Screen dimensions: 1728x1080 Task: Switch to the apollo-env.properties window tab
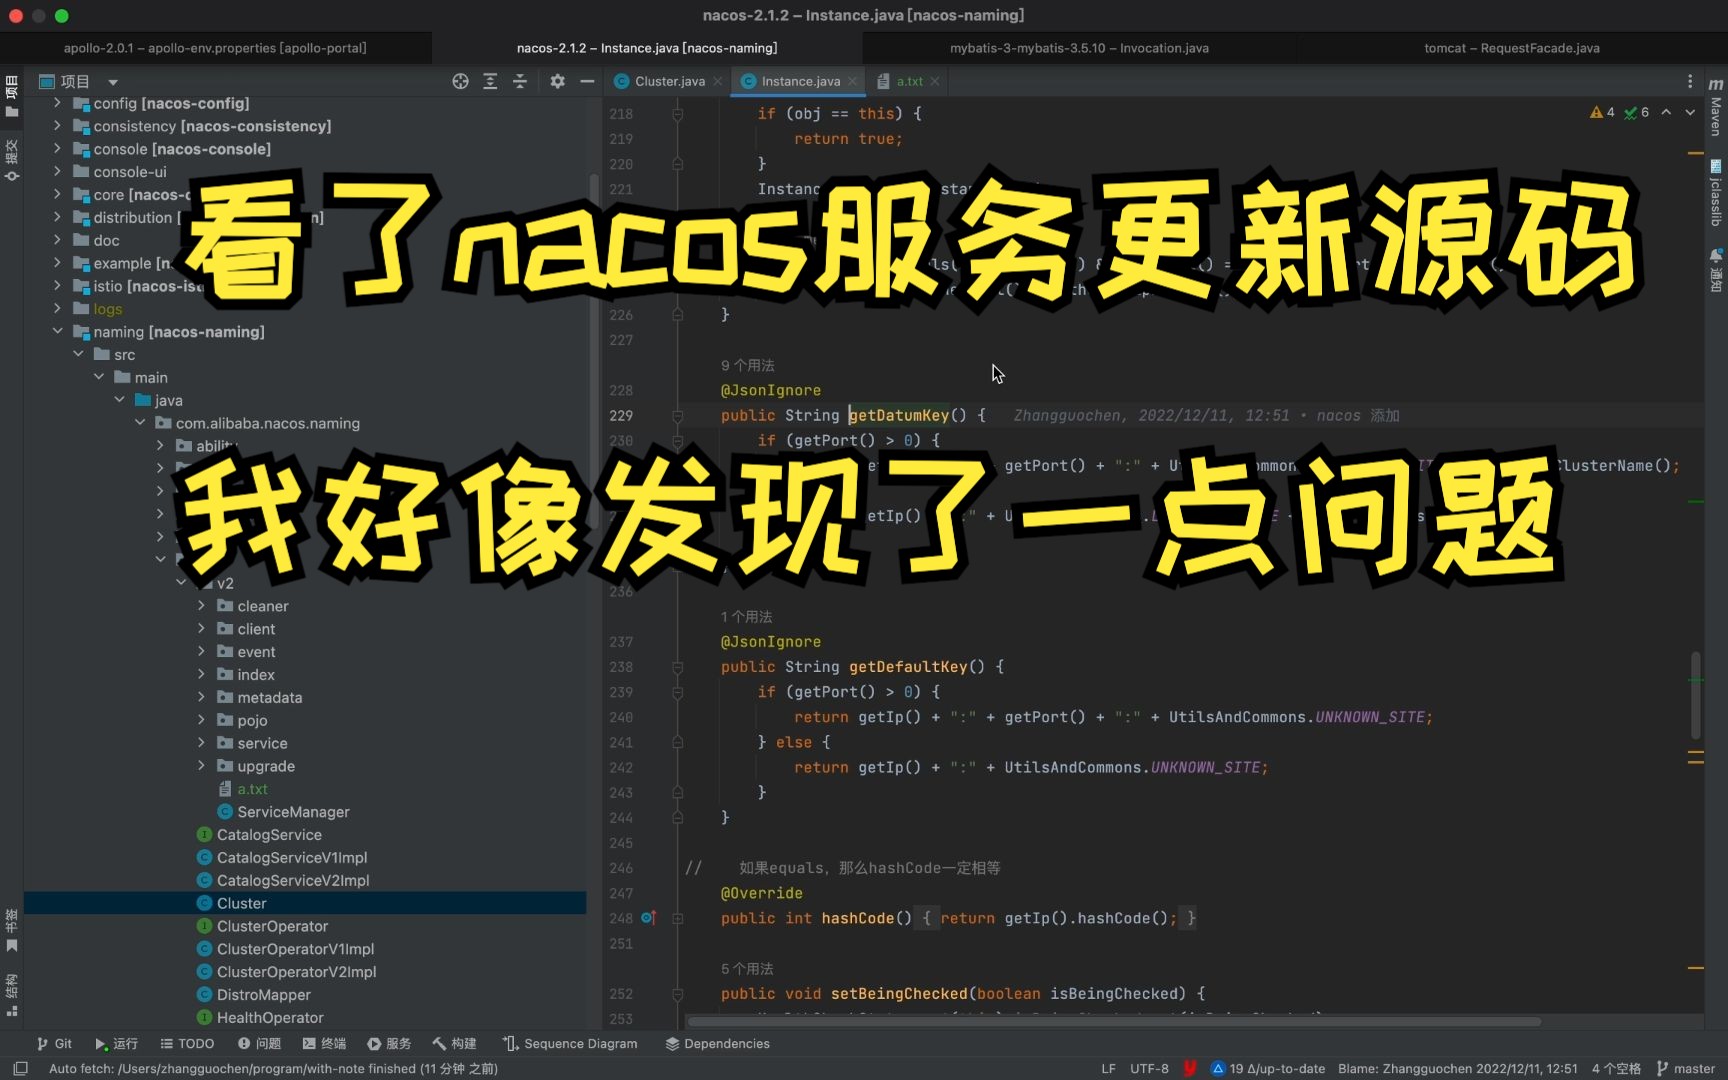click(215, 48)
